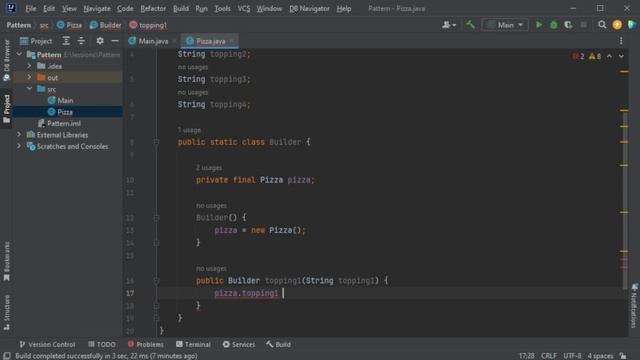Collapse the src folder
The height and width of the screenshot is (360, 640).
[x=29, y=89]
